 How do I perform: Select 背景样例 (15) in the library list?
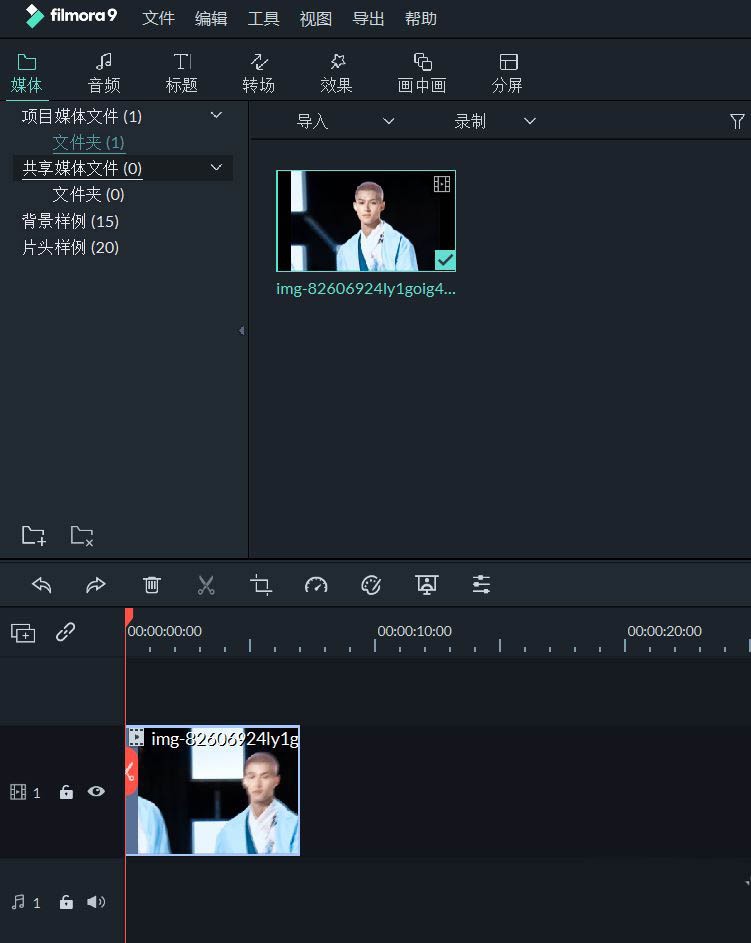[x=70, y=221]
